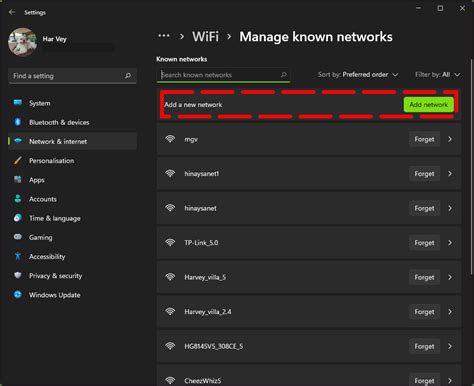Expand mgv network details chevron
Image resolution: width=474 pixels, height=386 pixels.
coord(450,139)
